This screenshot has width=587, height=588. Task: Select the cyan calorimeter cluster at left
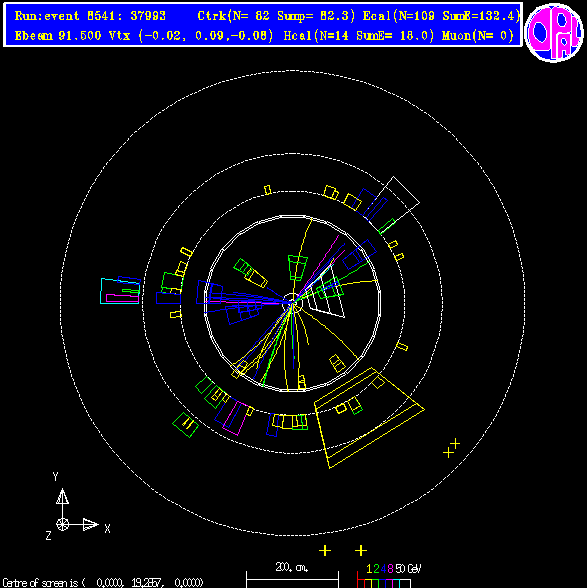pyautogui.click(x=120, y=291)
